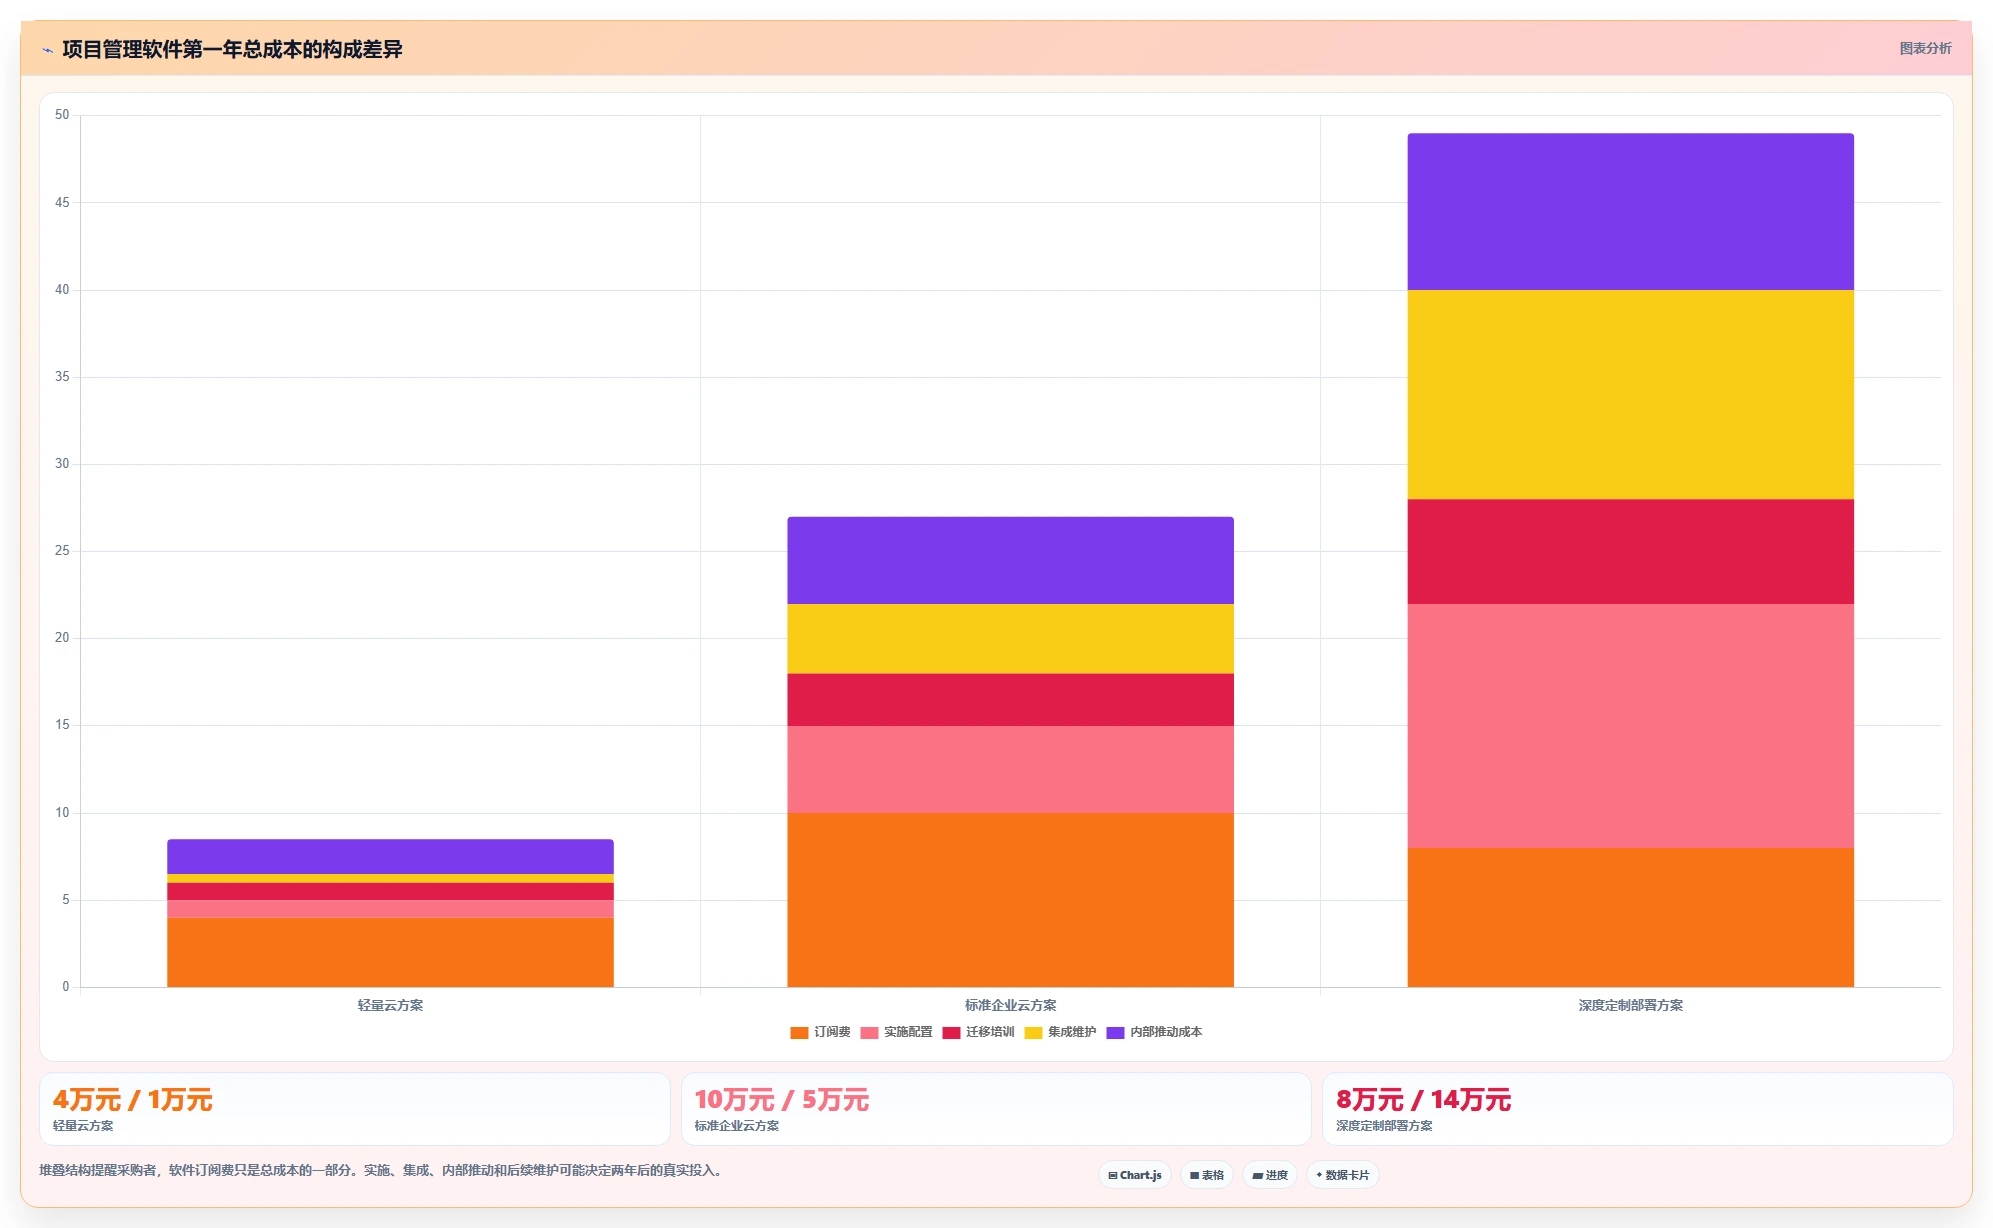Select the orange 订阅费 segment of 轻量云方案 bar
1993x1228 pixels.
tap(390, 952)
